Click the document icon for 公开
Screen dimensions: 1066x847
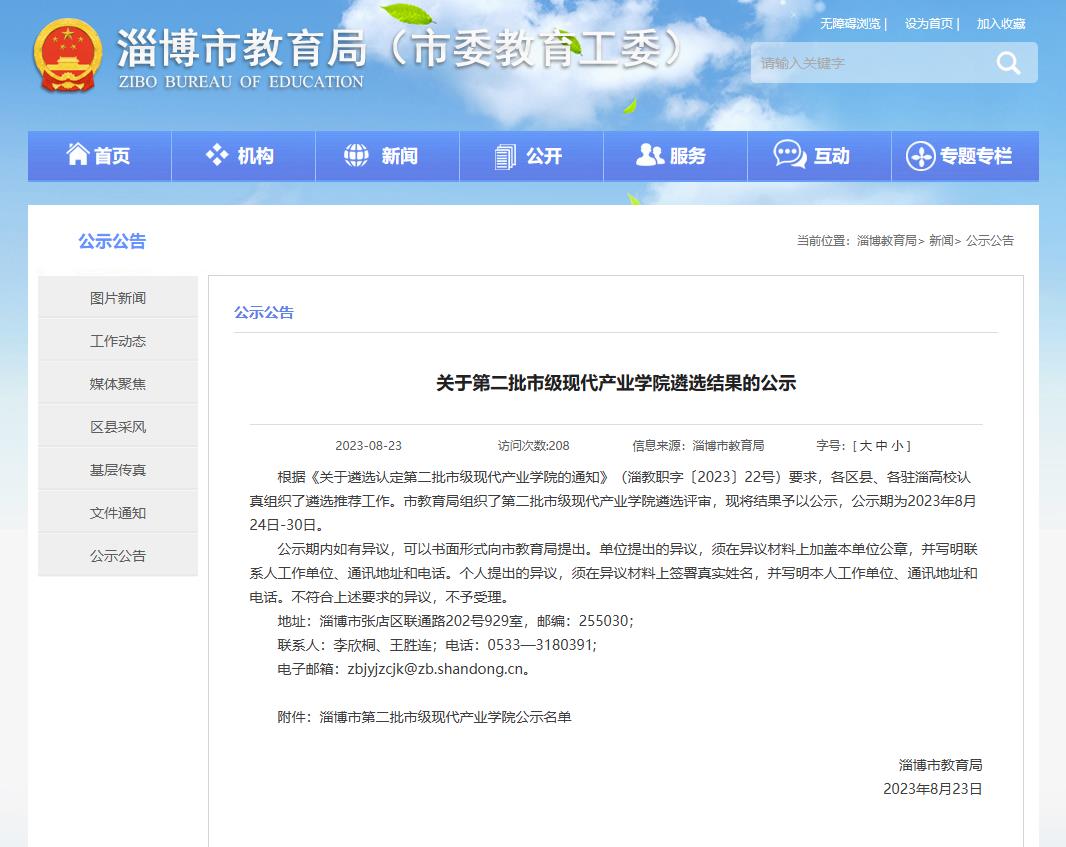pyautogui.click(x=505, y=156)
